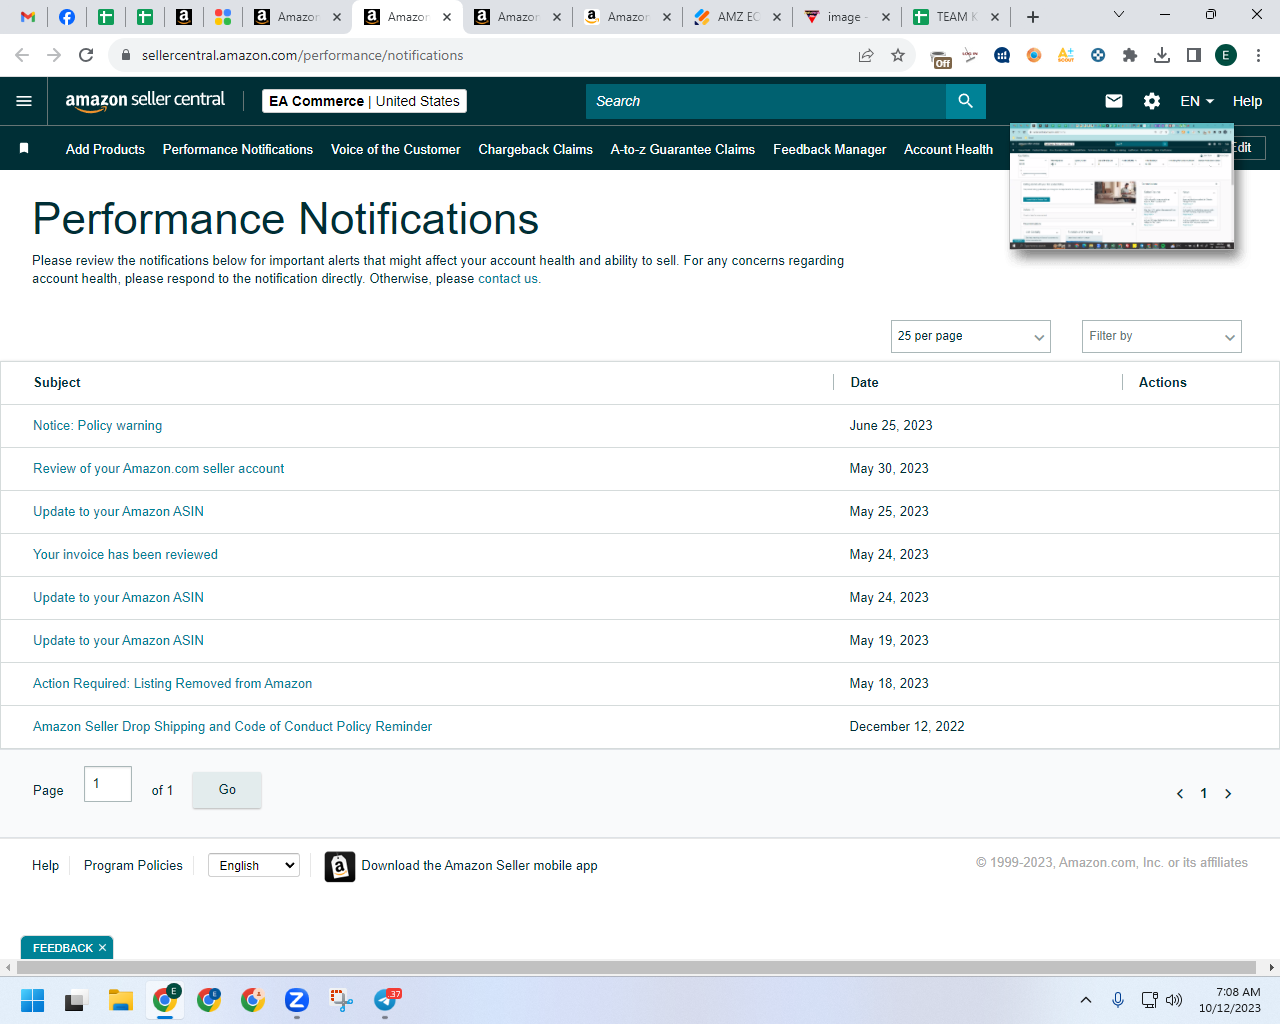
Task: Click the page number input field
Action: [x=108, y=784]
